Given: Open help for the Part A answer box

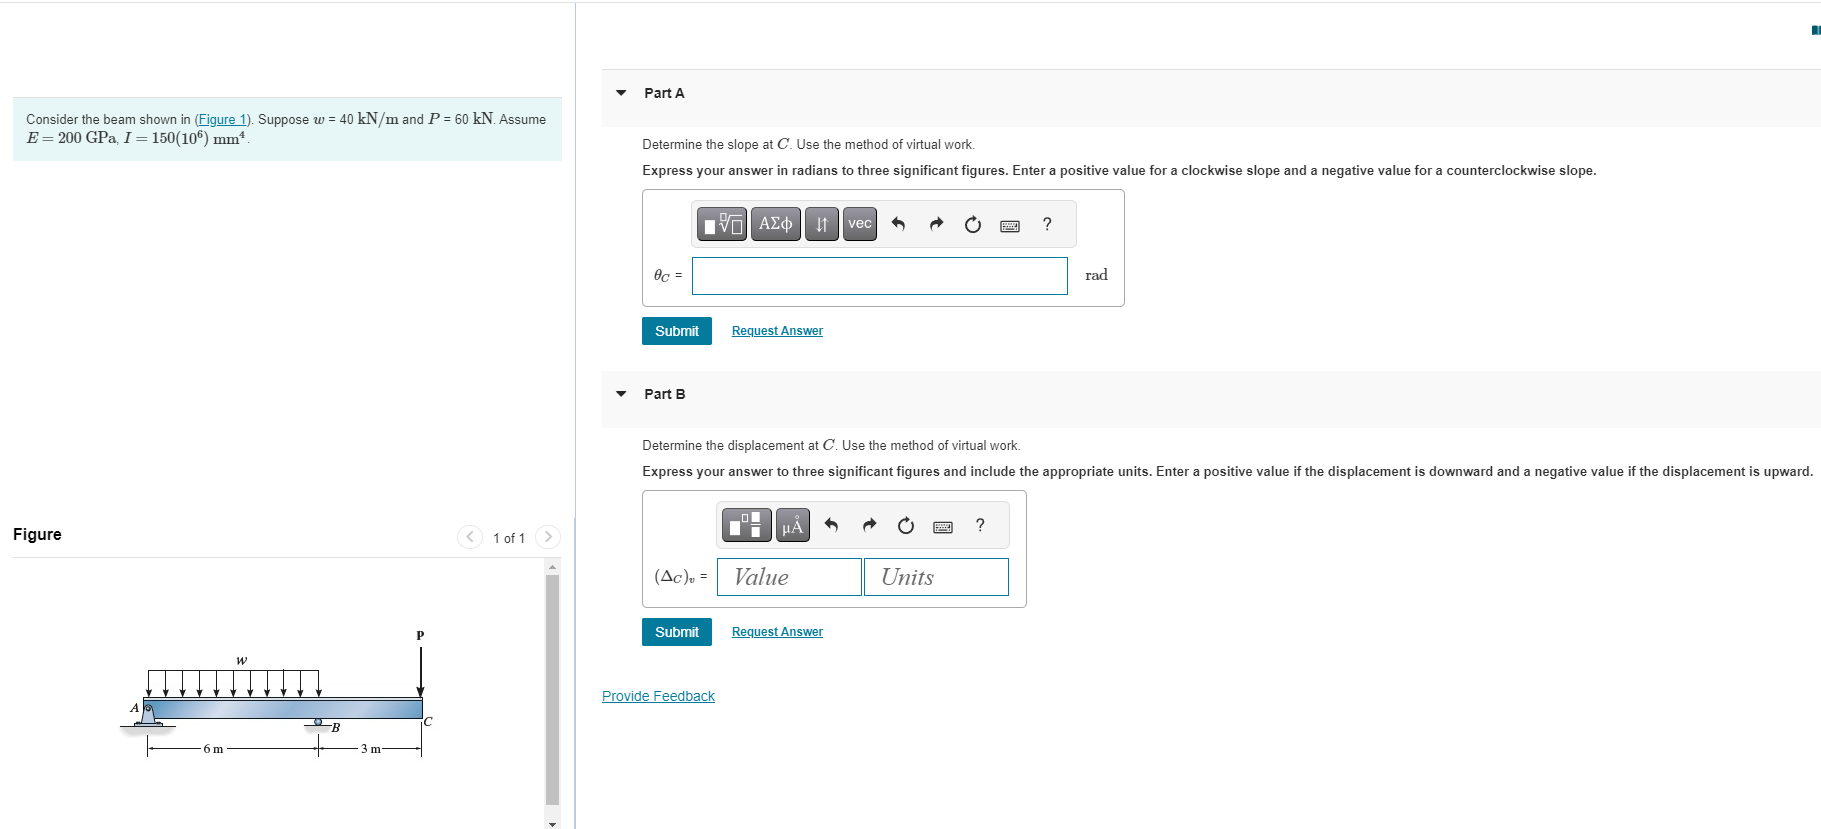Looking at the screenshot, I should [x=1047, y=224].
